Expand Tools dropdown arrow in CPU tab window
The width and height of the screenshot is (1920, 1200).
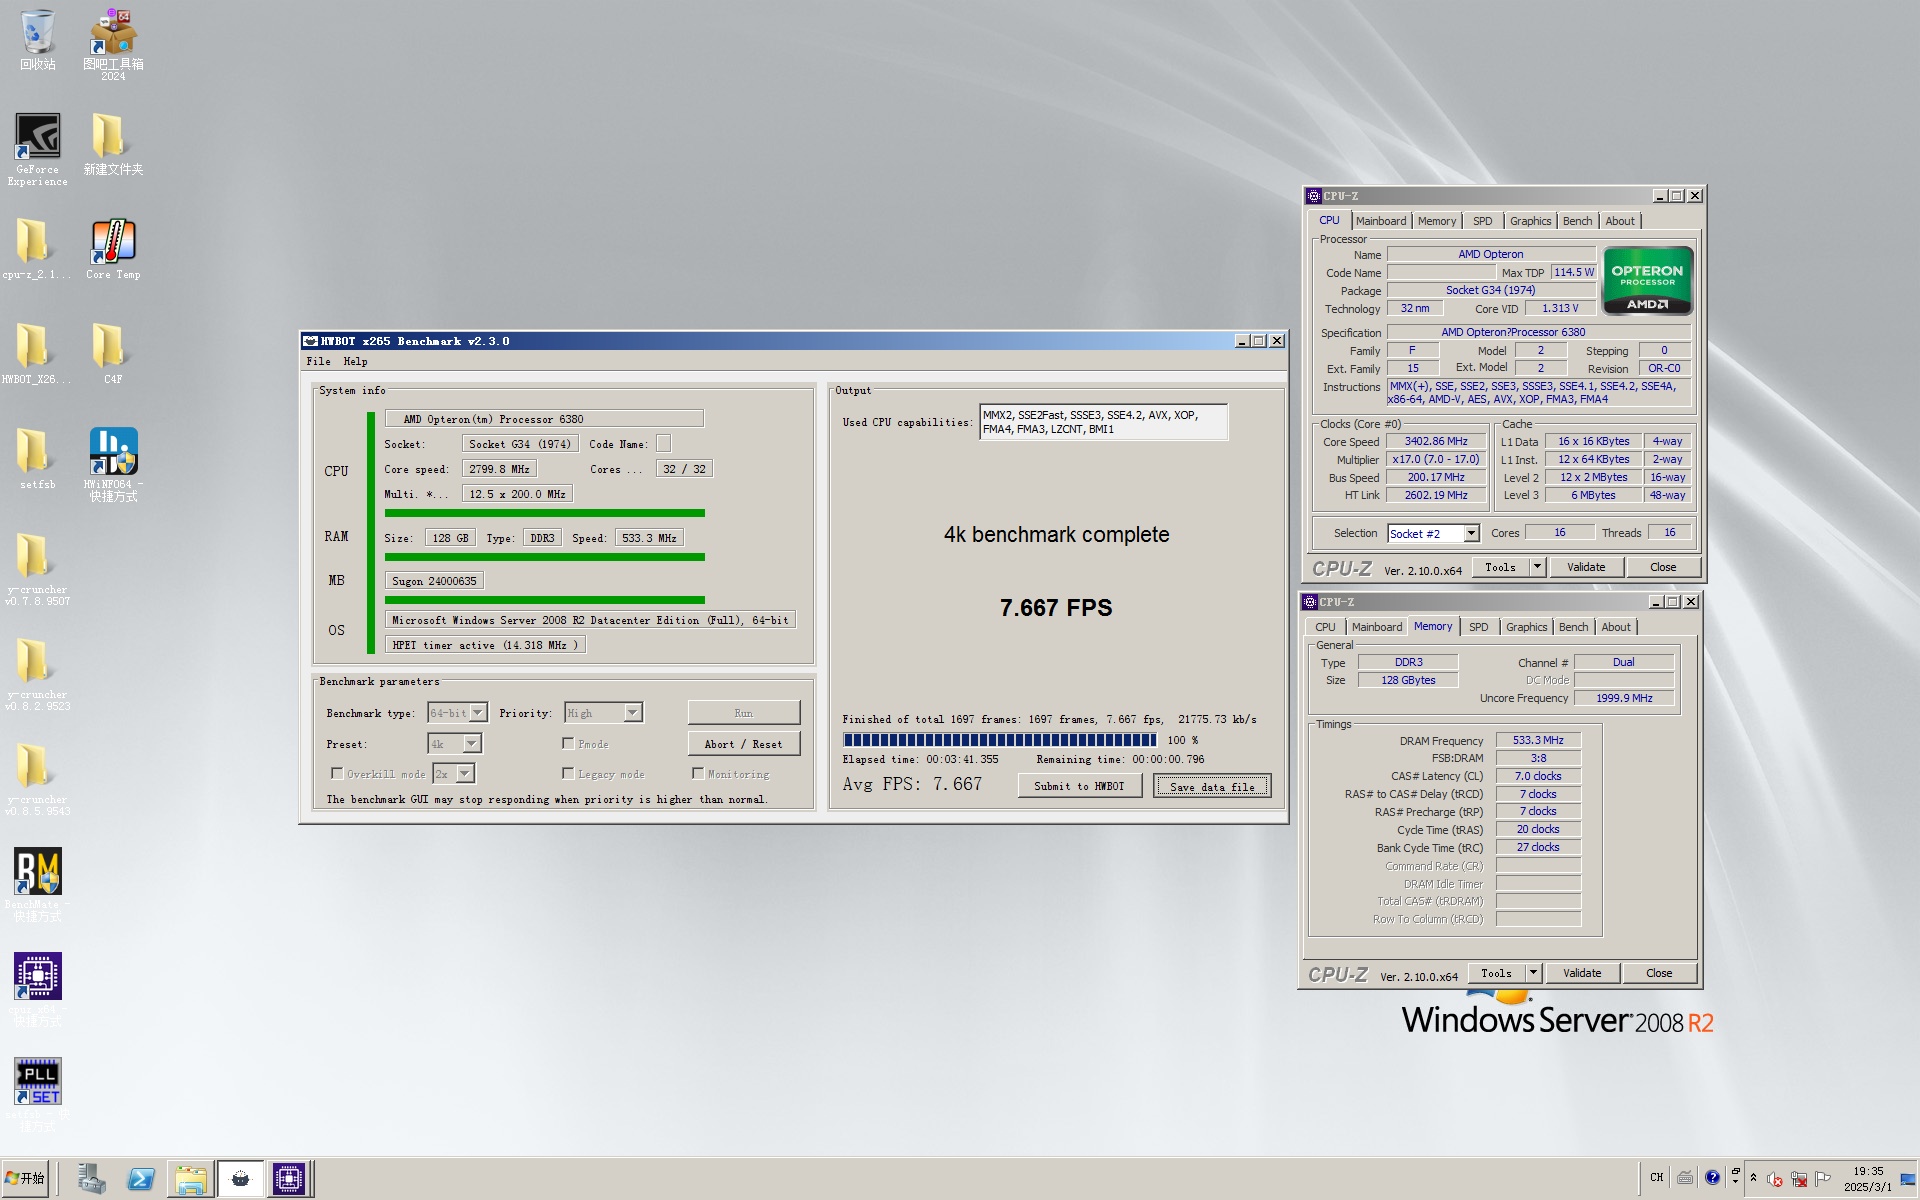click(1537, 567)
